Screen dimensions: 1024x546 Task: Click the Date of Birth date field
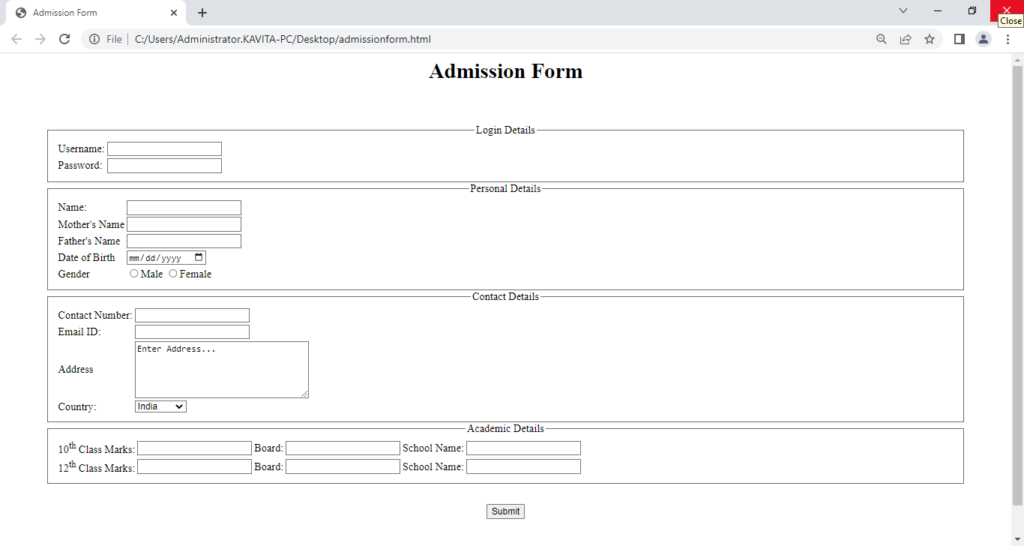167,258
